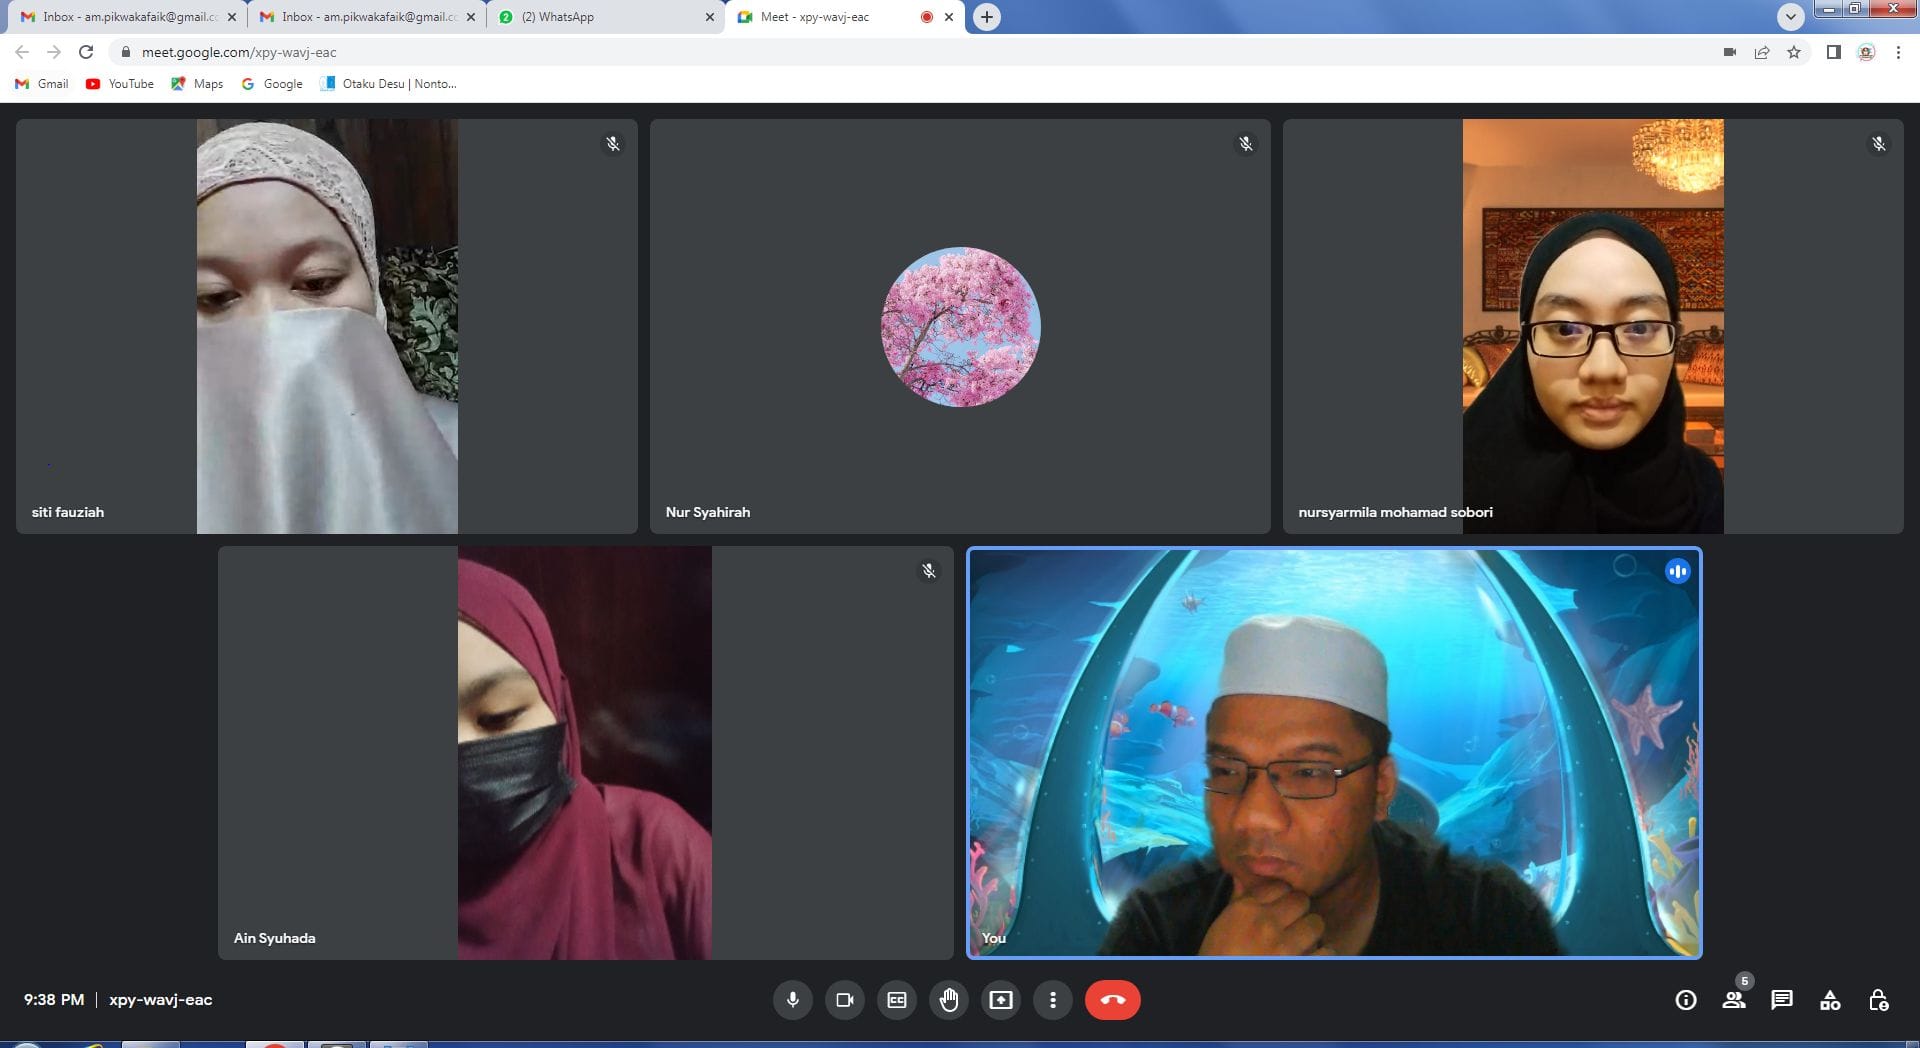Open the three-dot more options menu
1920x1048 pixels.
1053,1000
